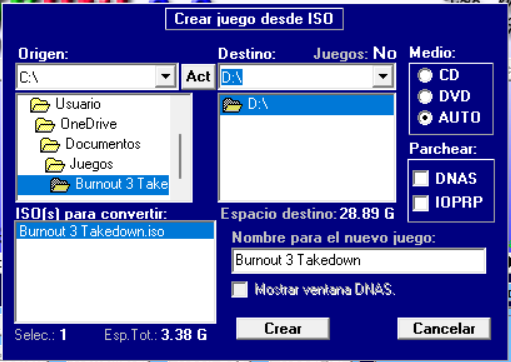Click the Origen tree vertical scrollbar thumb

(x=180, y=156)
